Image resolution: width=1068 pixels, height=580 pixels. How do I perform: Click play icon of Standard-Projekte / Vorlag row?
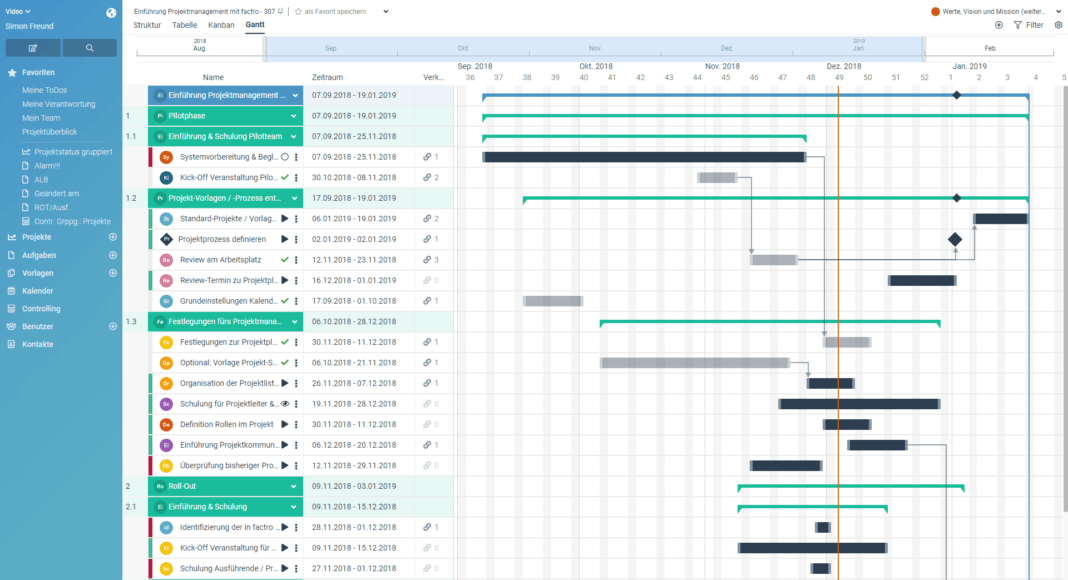pyautogui.click(x=285, y=219)
